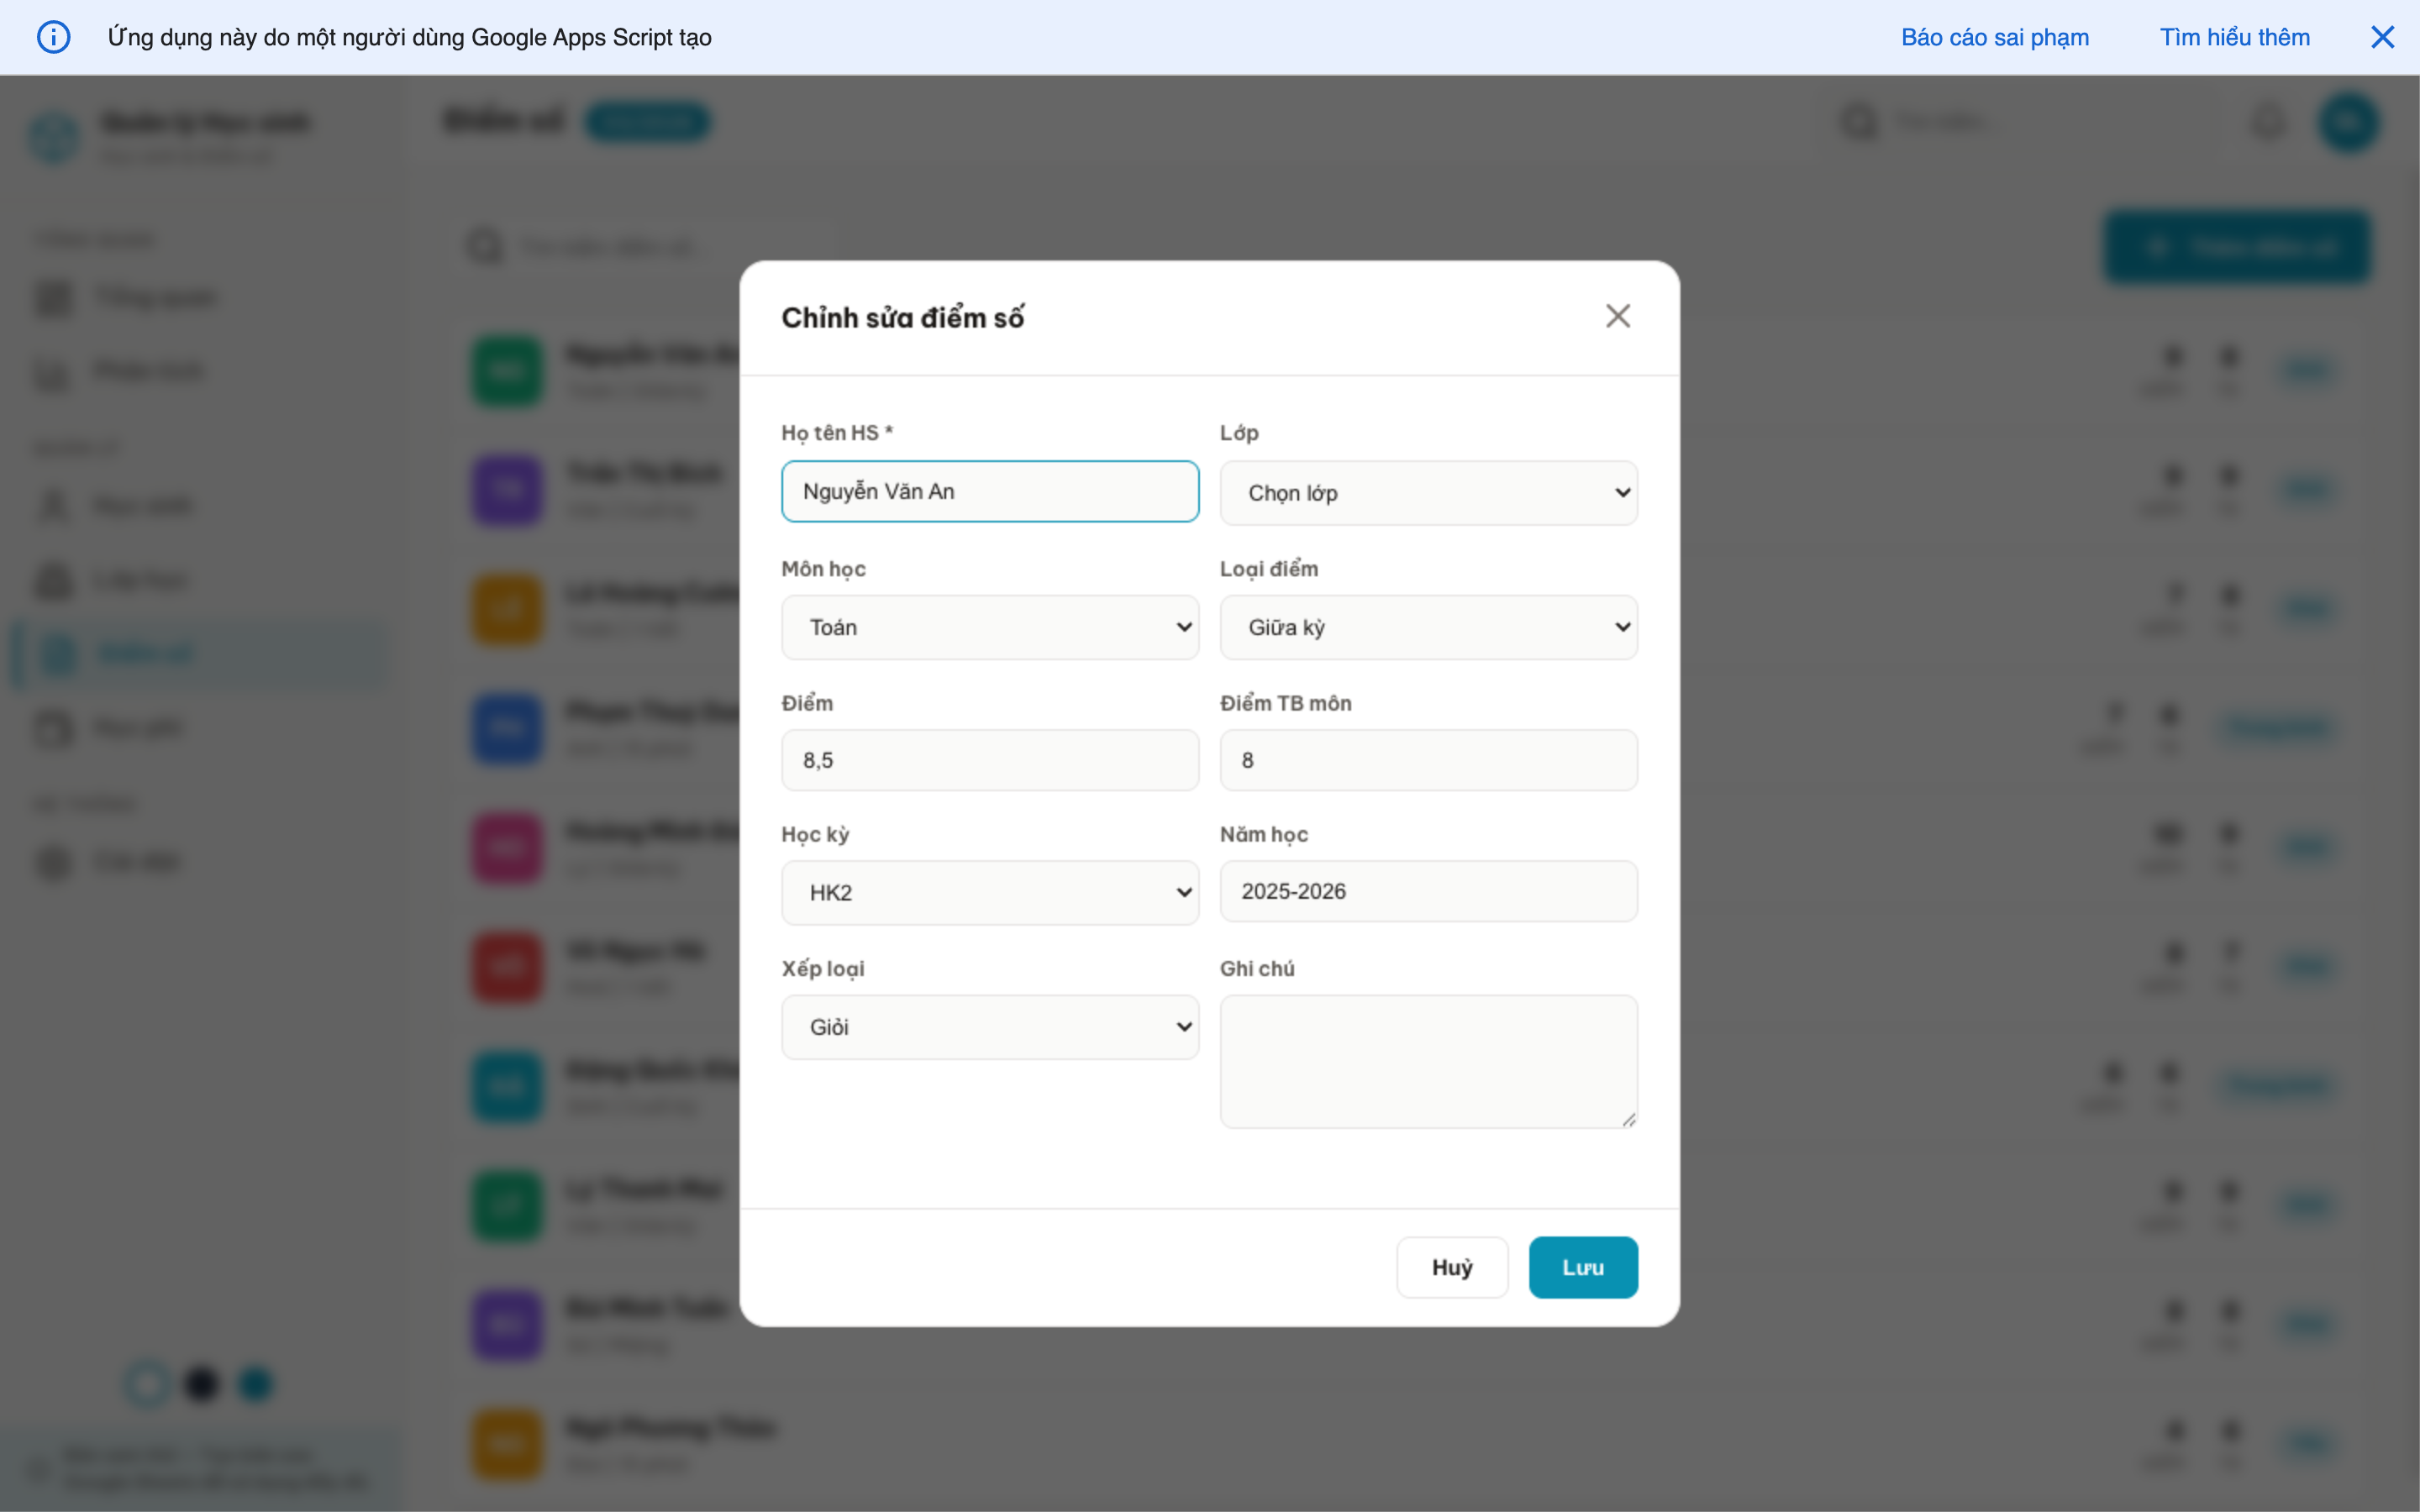Click the search icon in the page header
Viewport: 2420px width, 1512px height.
[x=1858, y=121]
